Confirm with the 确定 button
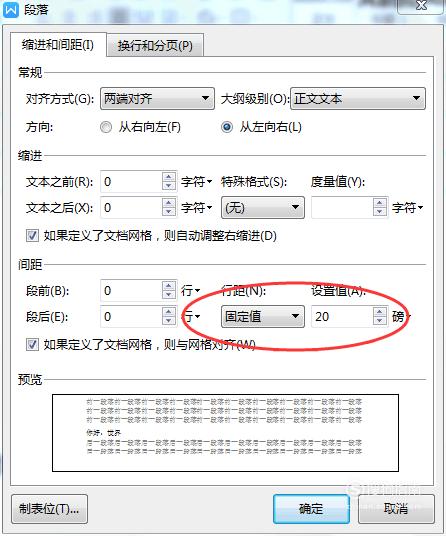446x536 pixels. click(x=311, y=509)
